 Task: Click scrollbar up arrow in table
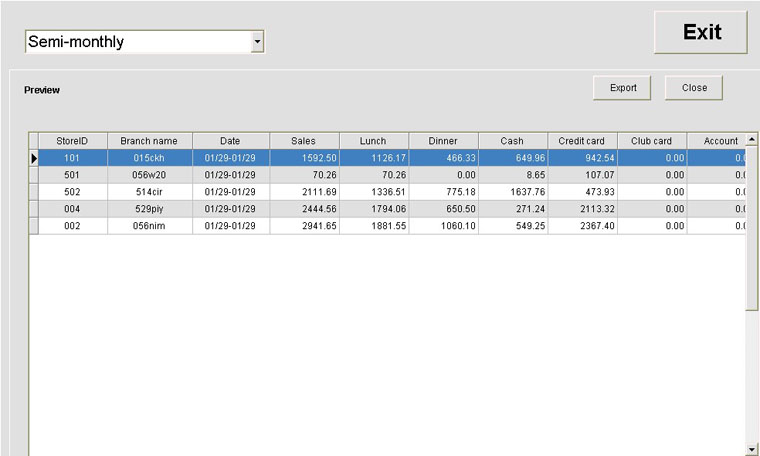point(752,140)
